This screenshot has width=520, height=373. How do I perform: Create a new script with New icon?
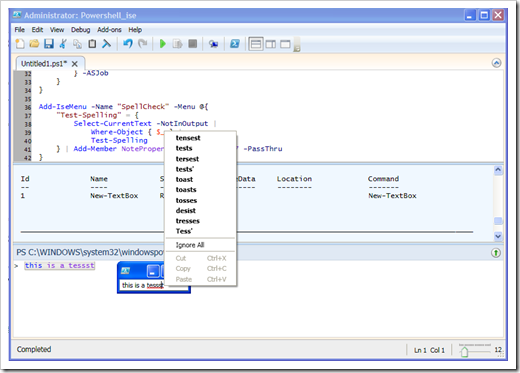click(x=20, y=44)
